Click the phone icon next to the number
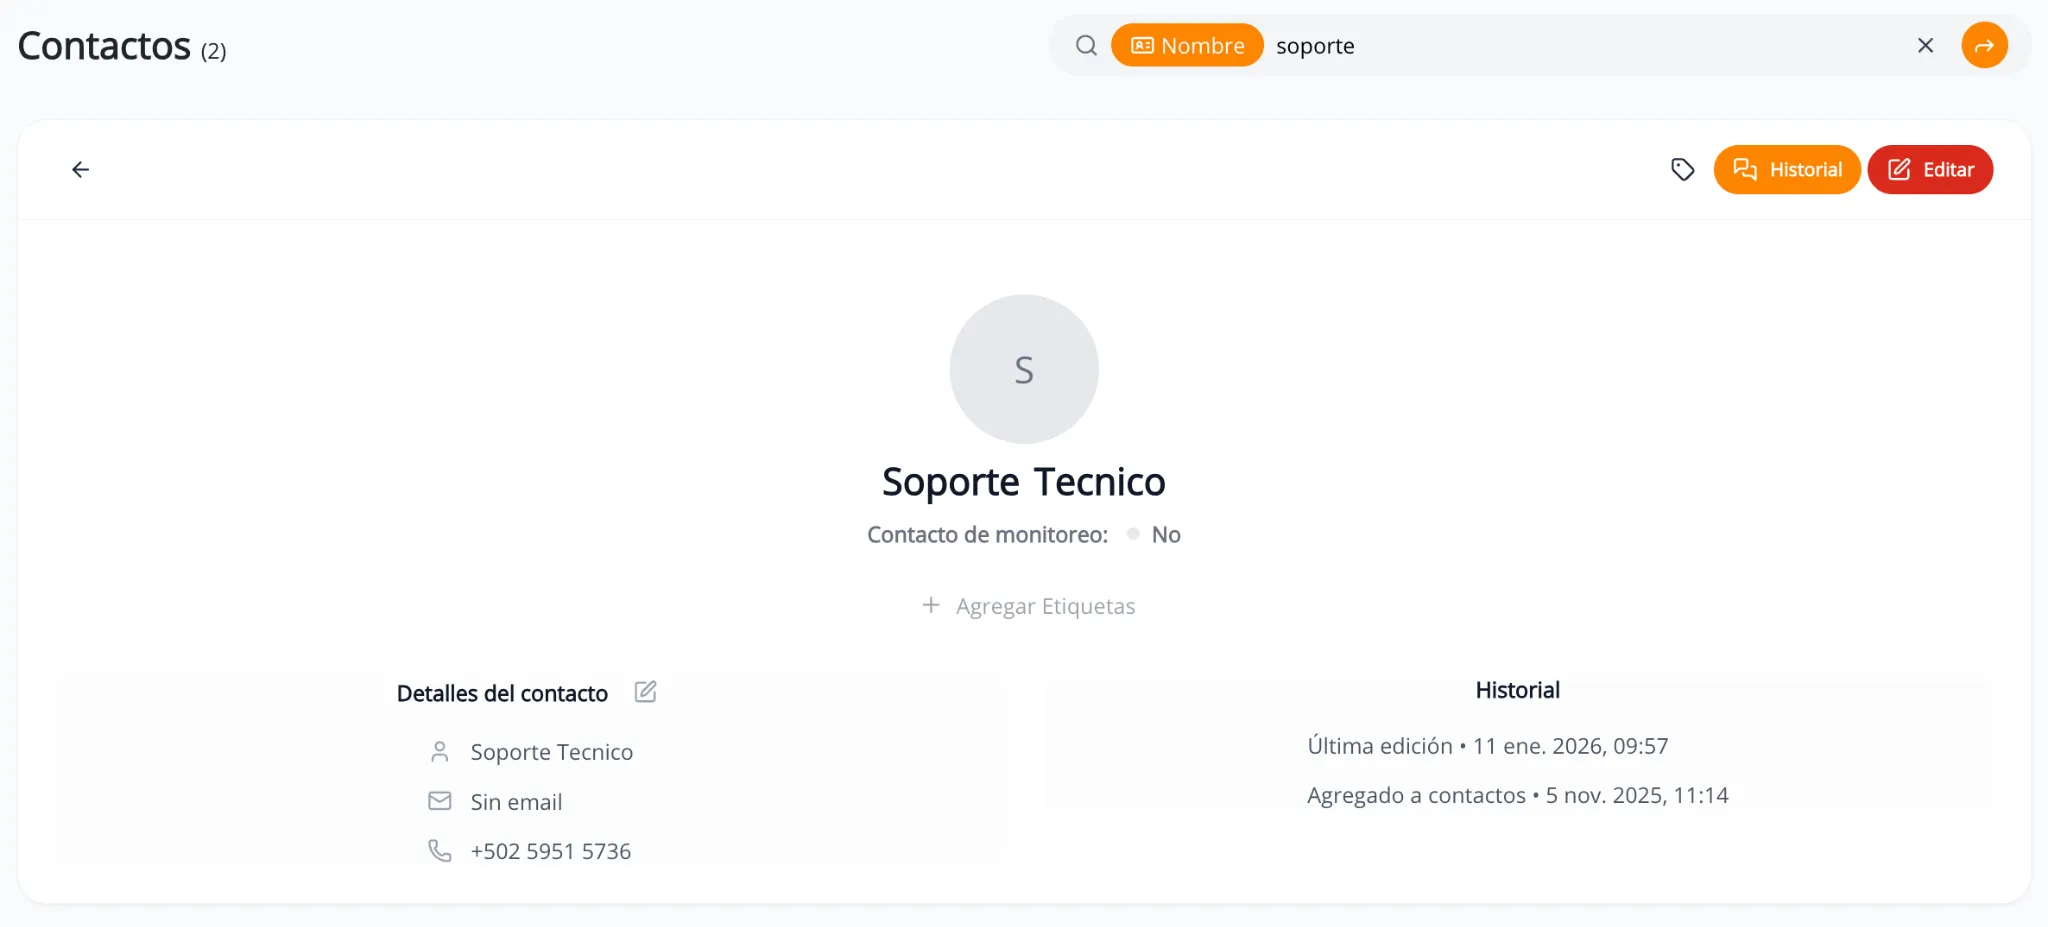The height and width of the screenshot is (927, 2048). (x=440, y=850)
